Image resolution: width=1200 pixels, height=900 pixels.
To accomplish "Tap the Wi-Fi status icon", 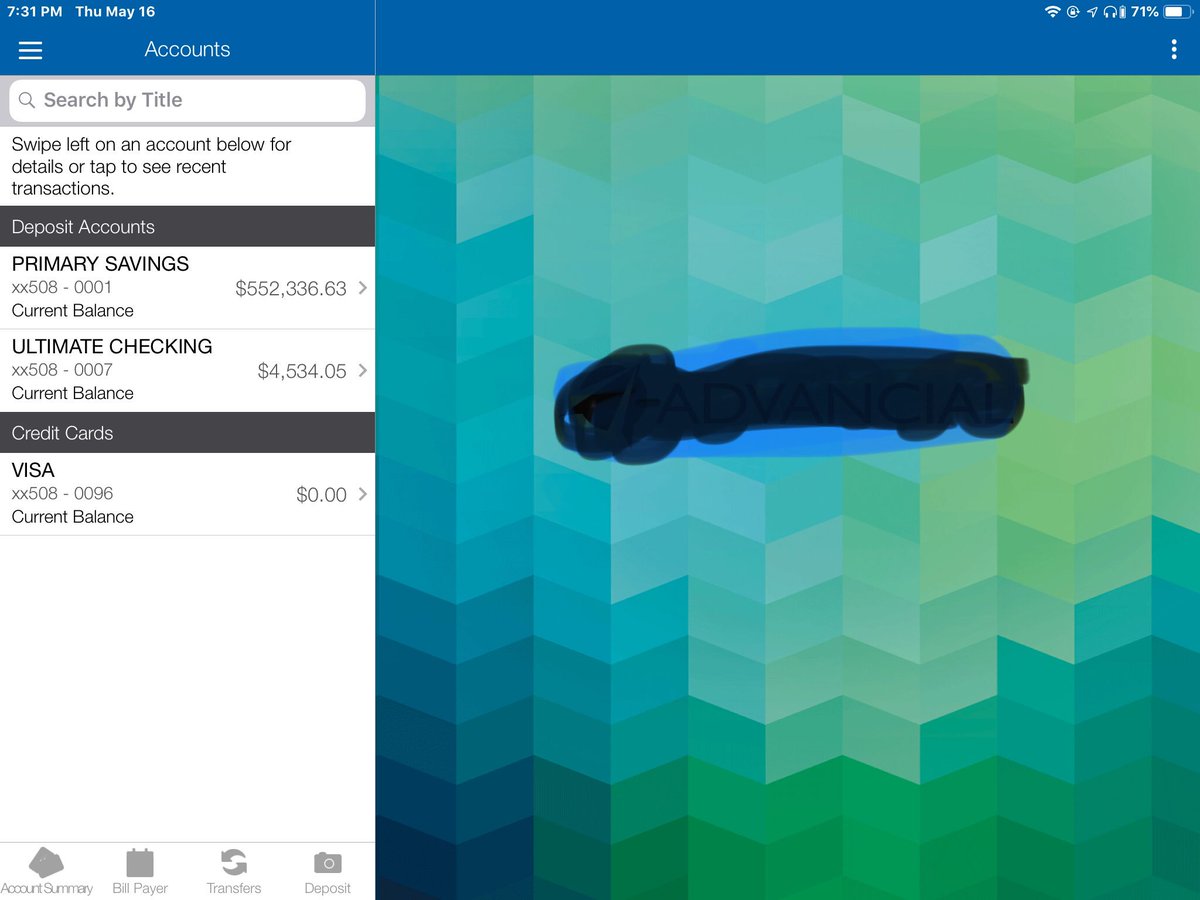I will [x=1052, y=12].
